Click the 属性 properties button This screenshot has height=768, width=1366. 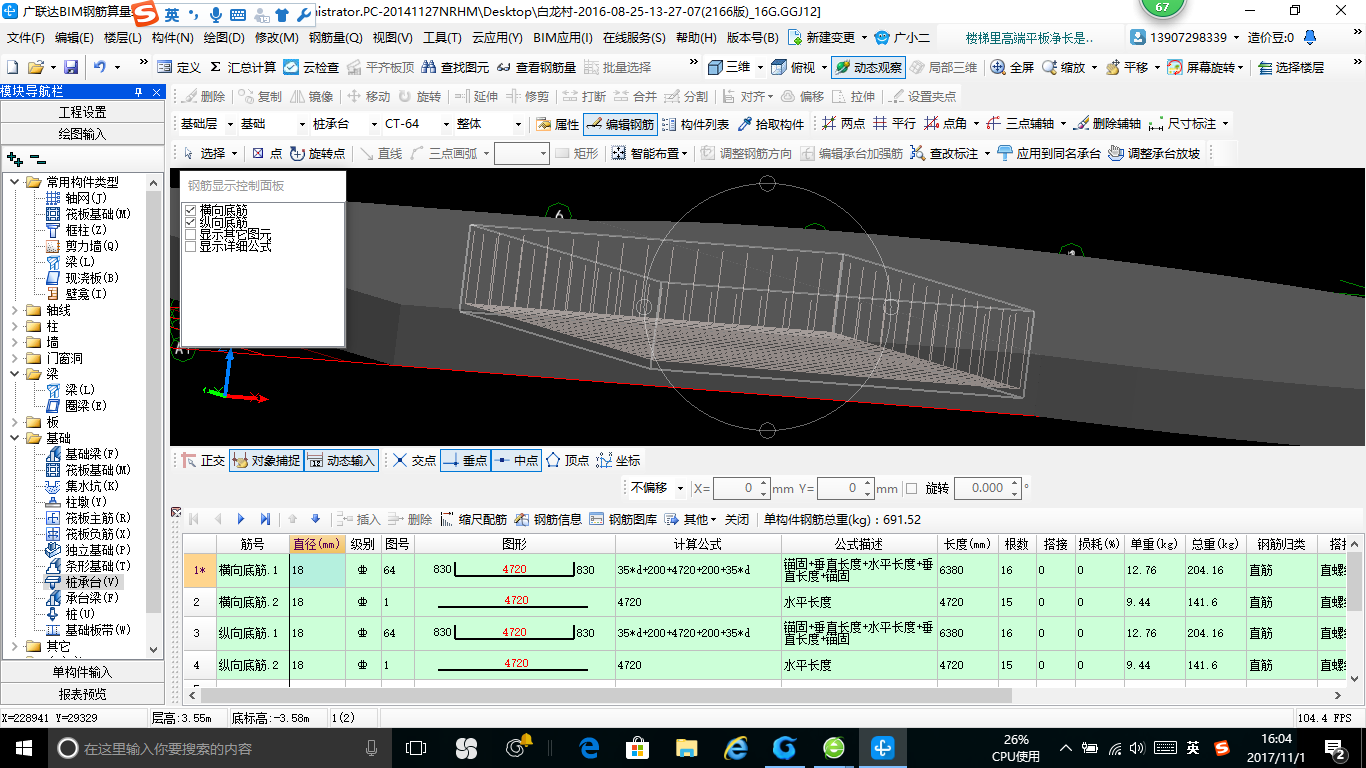pyautogui.click(x=557, y=124)
